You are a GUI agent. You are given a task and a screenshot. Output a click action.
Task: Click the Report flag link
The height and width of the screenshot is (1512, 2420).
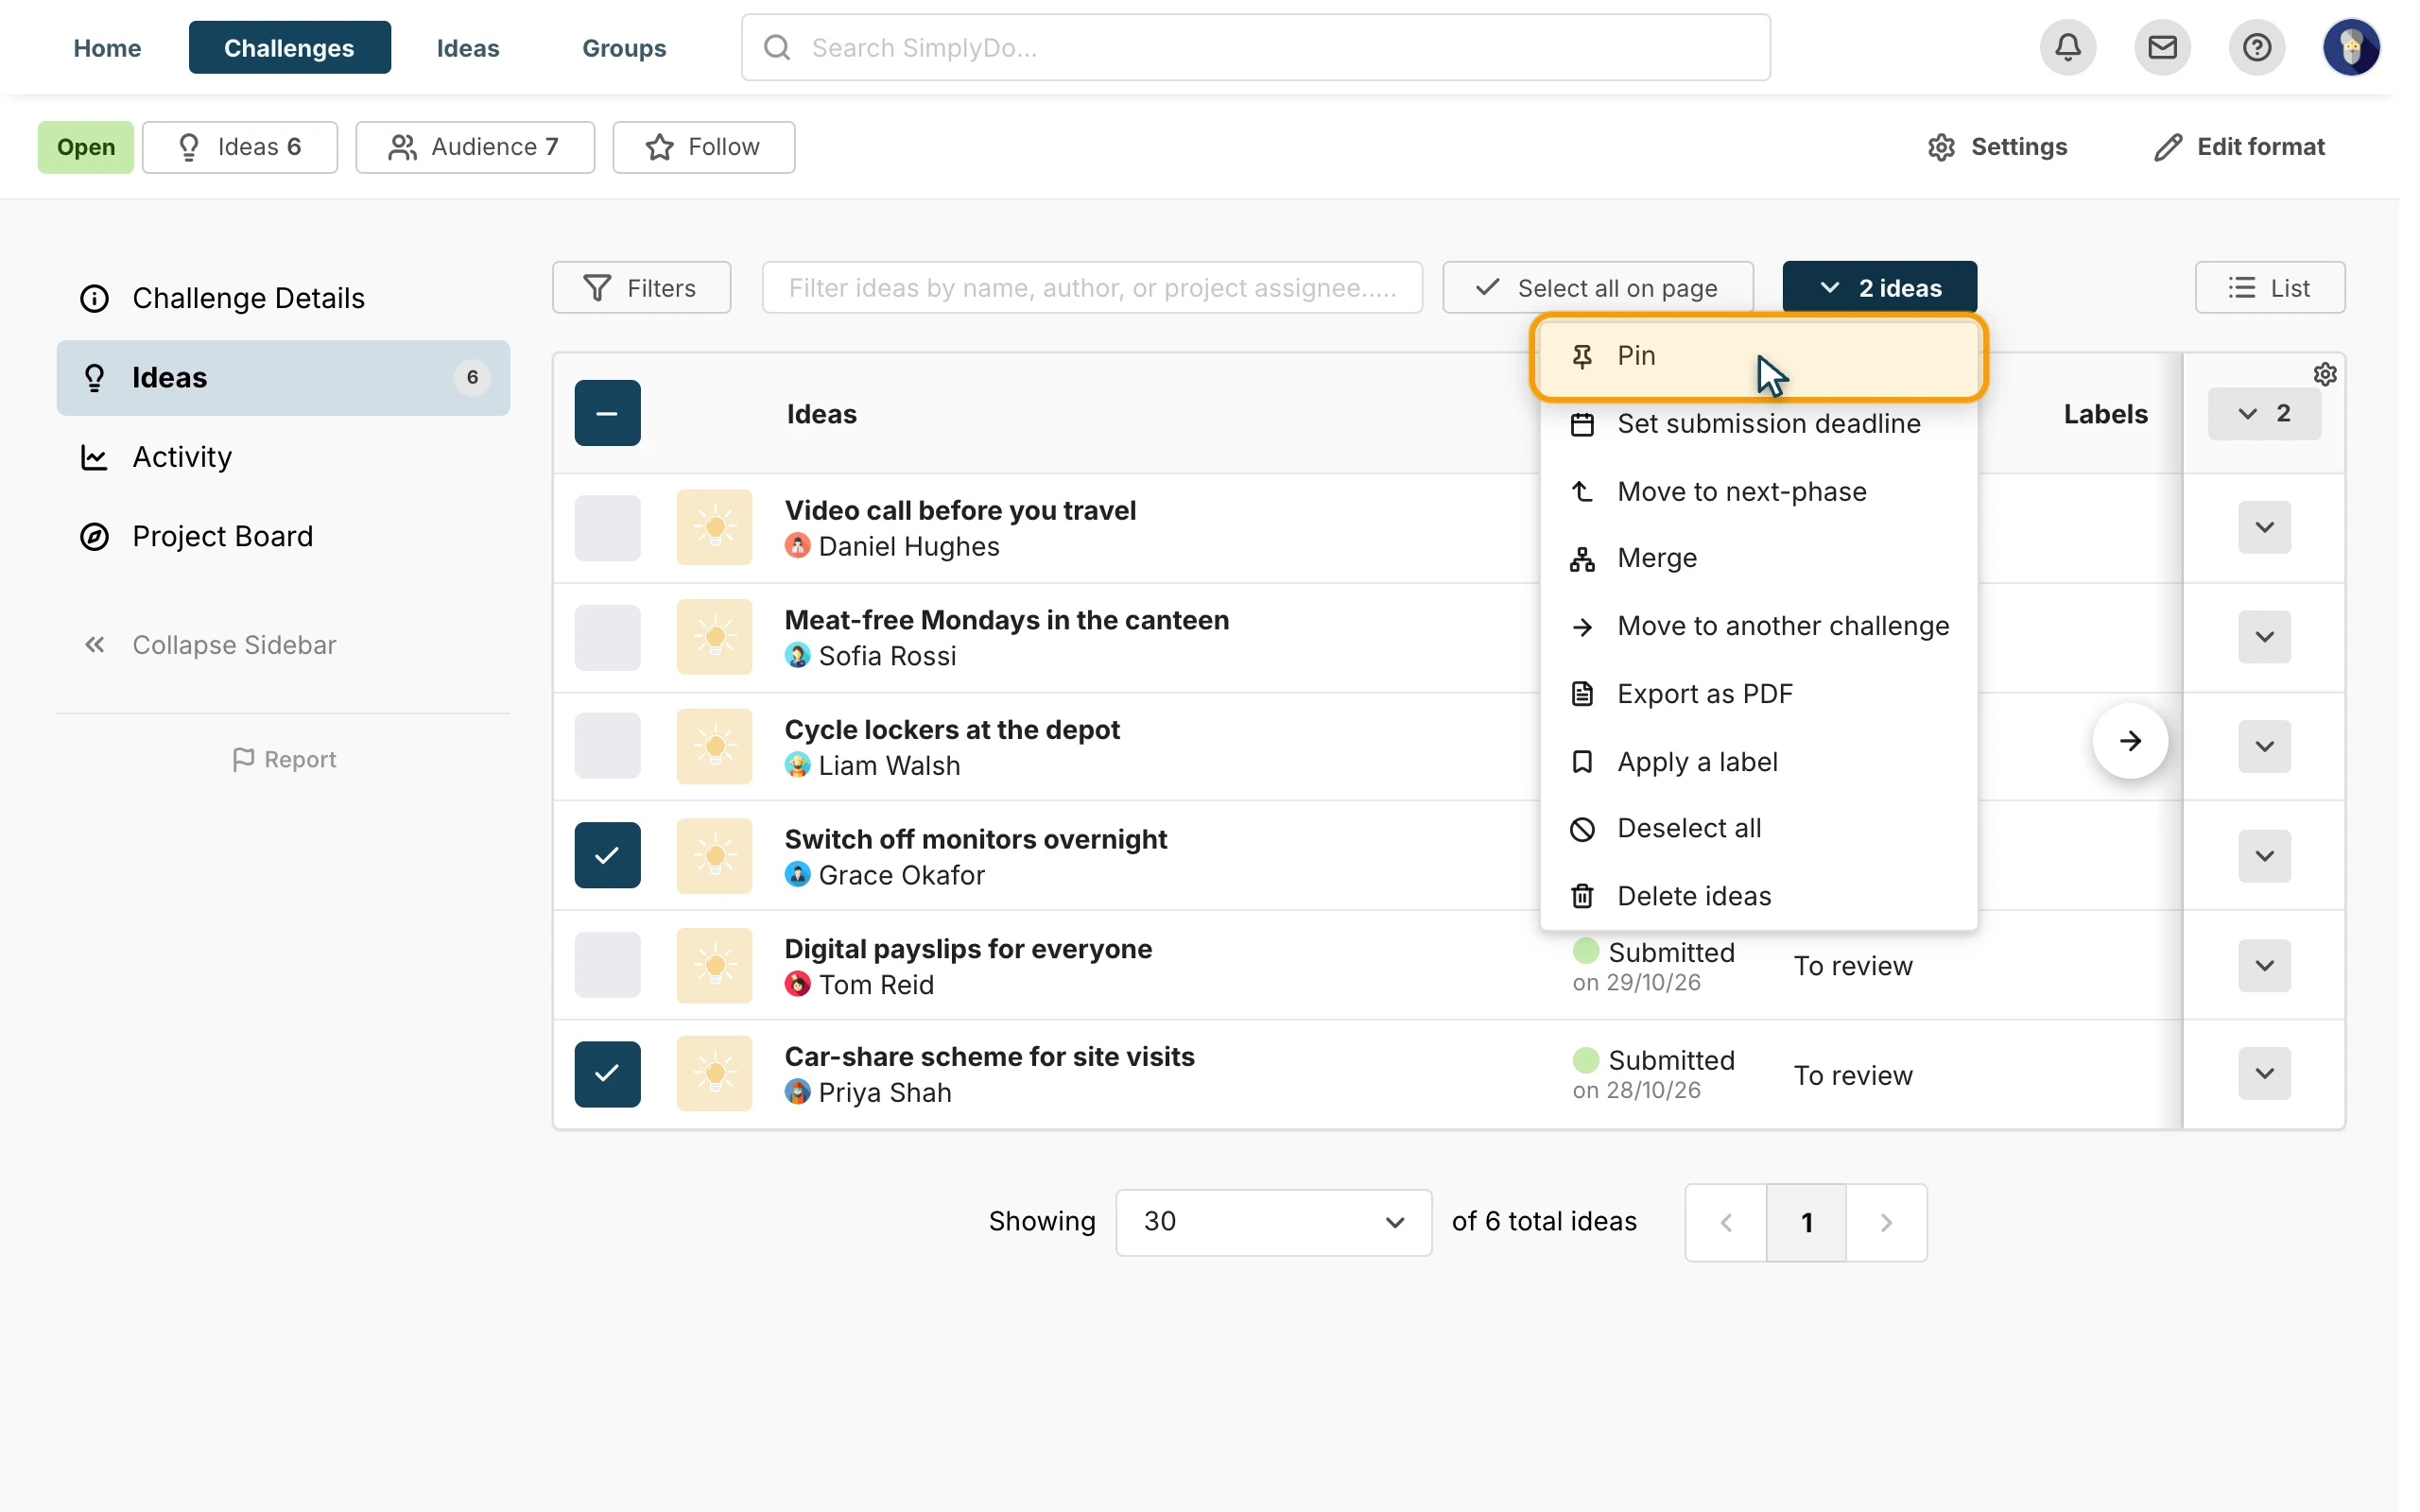pyautogui.click(x=284, y=760)
